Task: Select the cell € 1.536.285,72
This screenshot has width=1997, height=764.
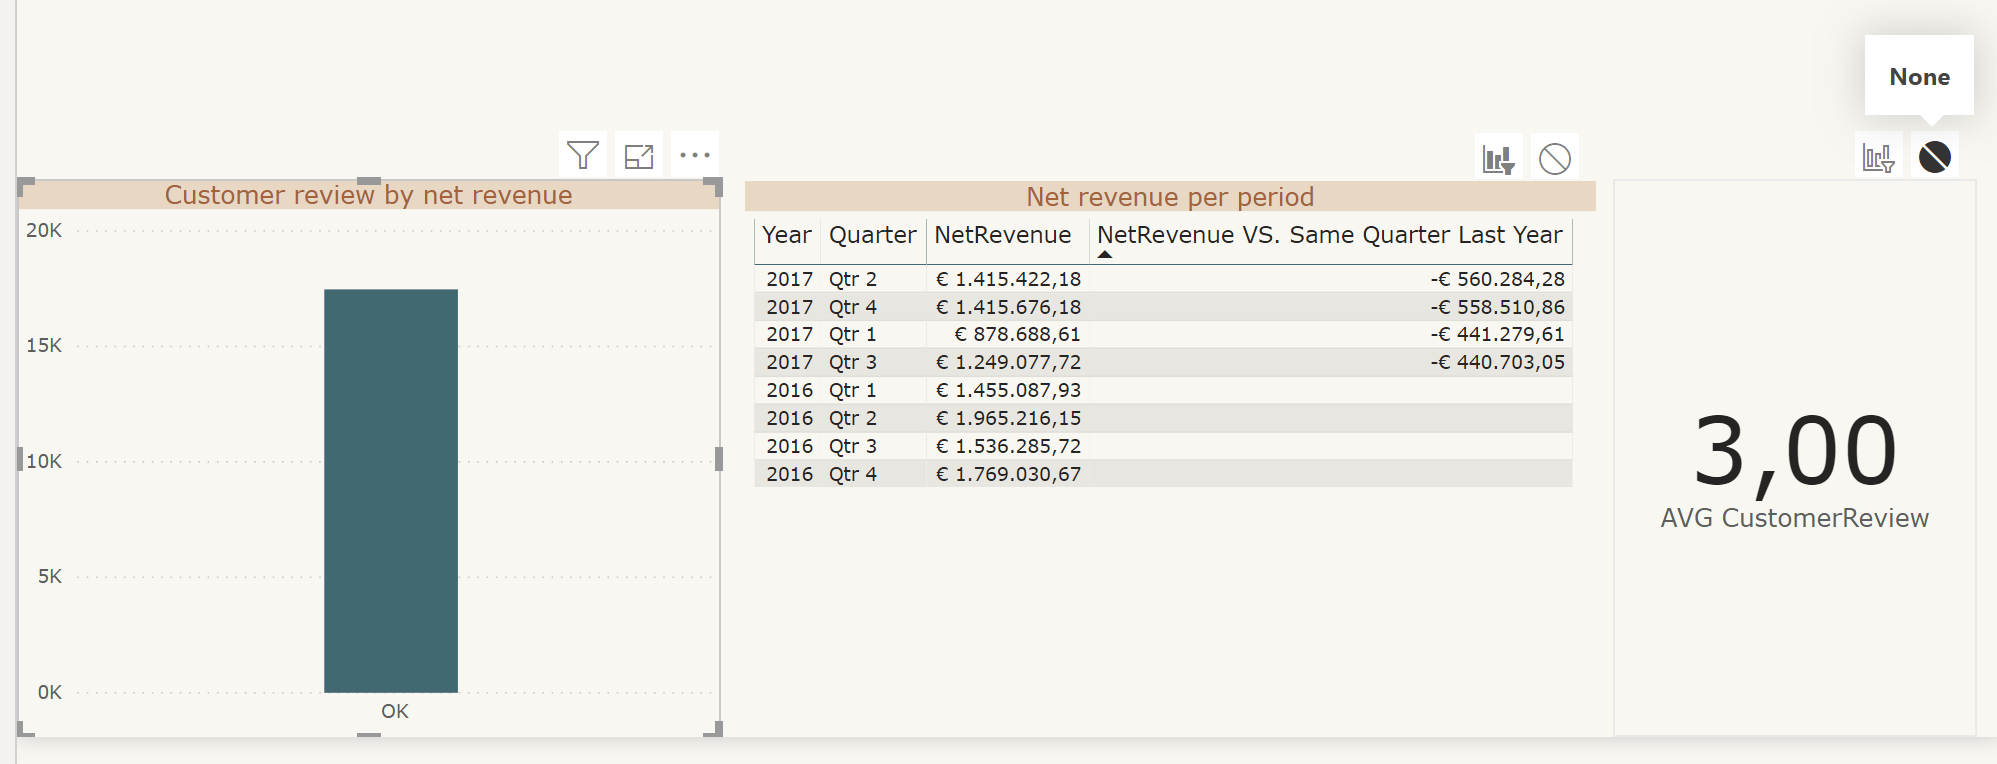Action: [1008, 446]
